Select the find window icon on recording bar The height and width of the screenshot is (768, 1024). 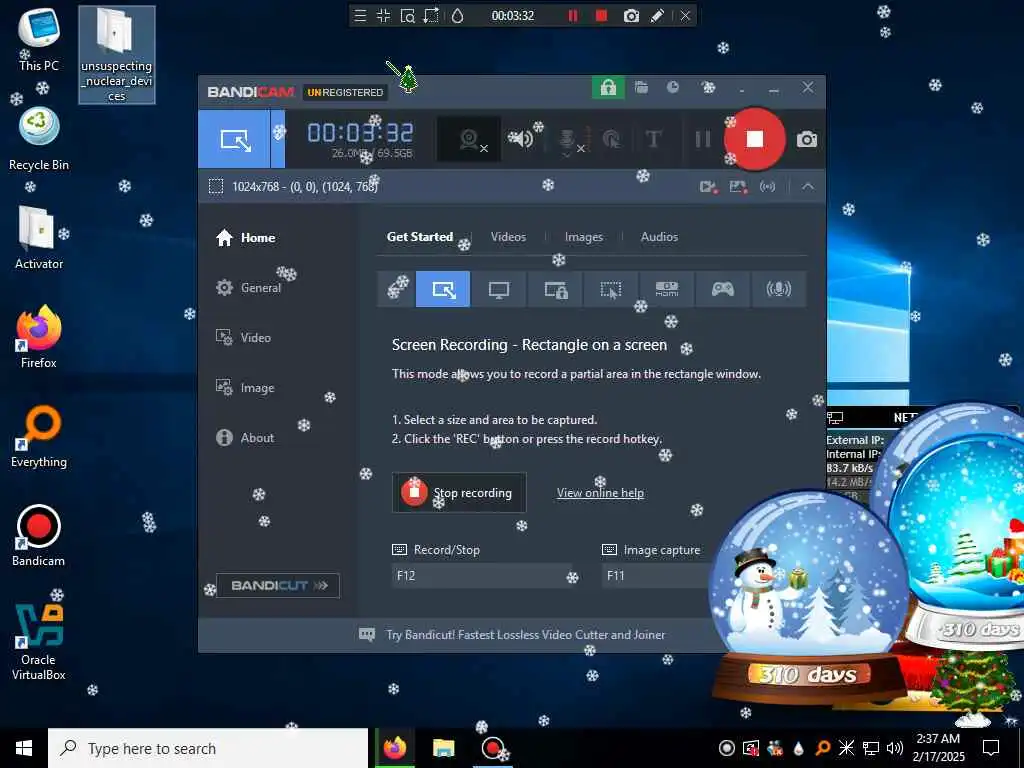coord(408,16)
